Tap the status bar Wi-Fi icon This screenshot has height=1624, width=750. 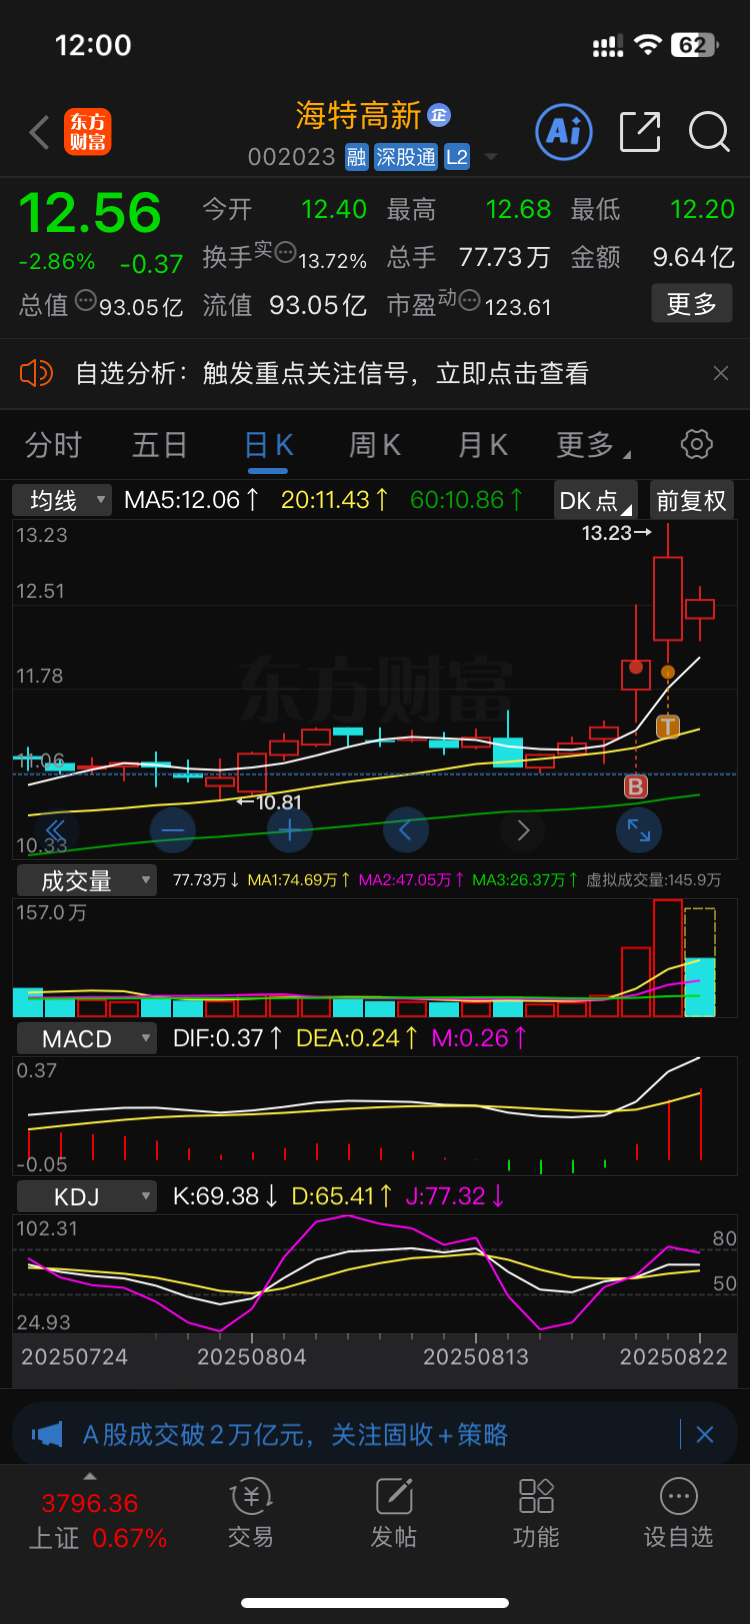click(648, 45)
